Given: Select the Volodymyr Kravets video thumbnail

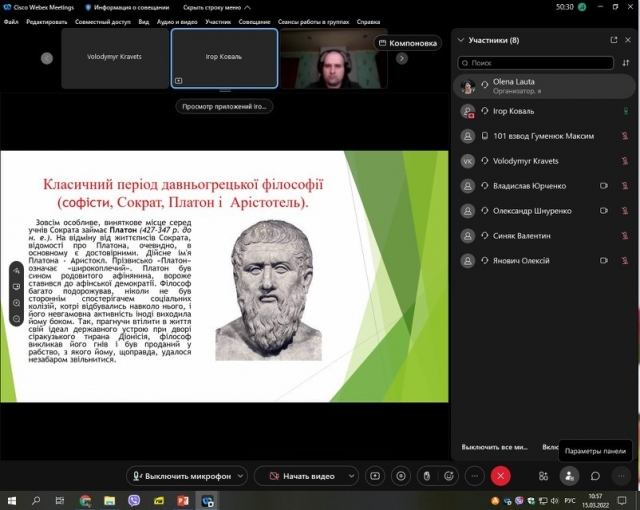Looking at the screenshot, I should pos(114,57).
